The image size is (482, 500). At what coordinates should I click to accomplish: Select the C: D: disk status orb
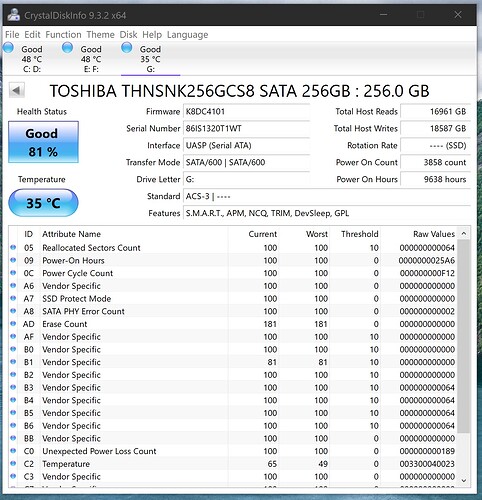[x=8, y=48]
